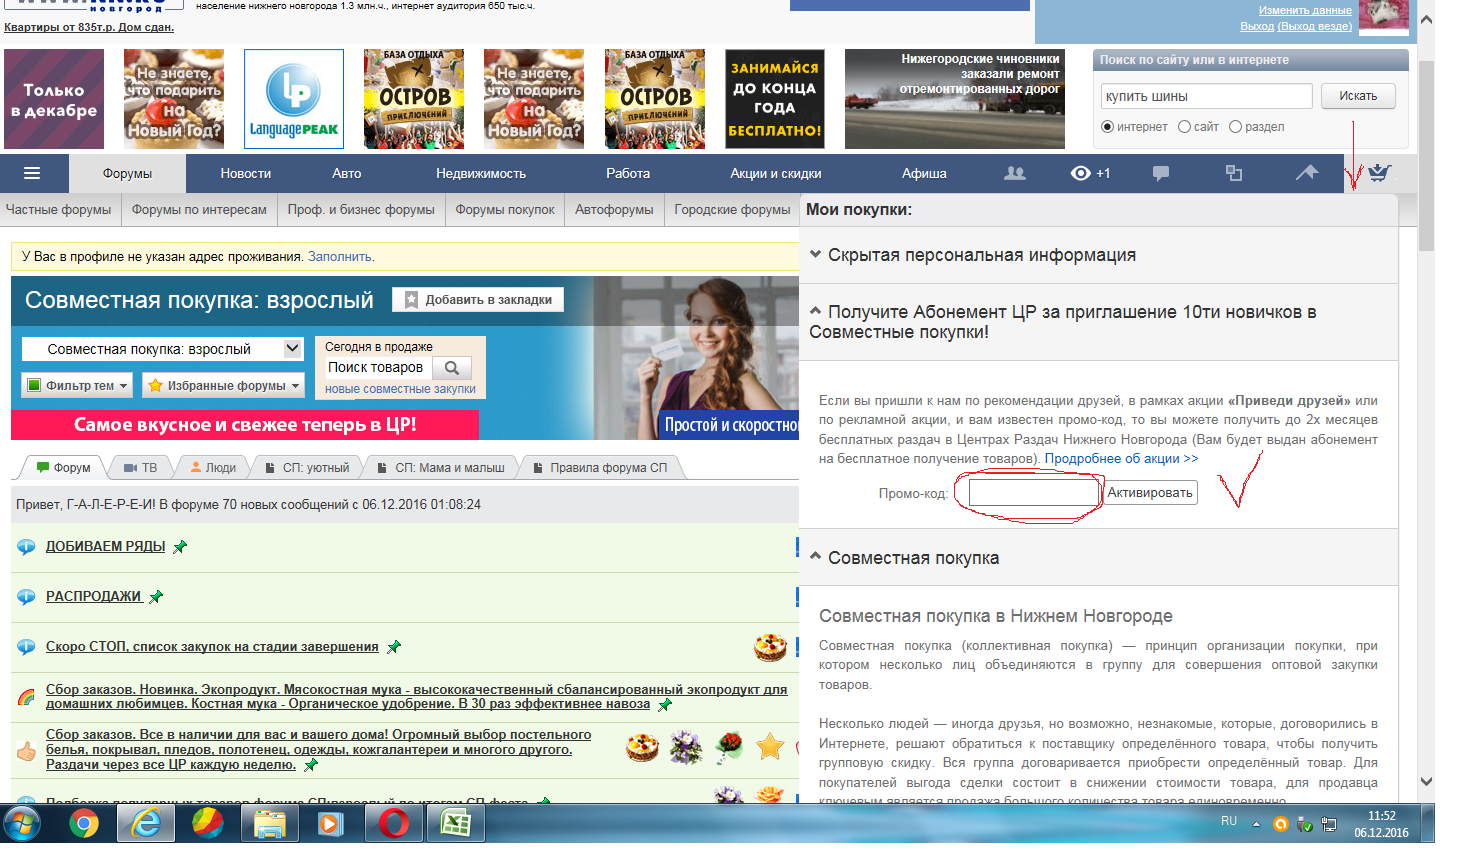Click the page vertical scrollbar down arrow

(x=1427, y=782)
